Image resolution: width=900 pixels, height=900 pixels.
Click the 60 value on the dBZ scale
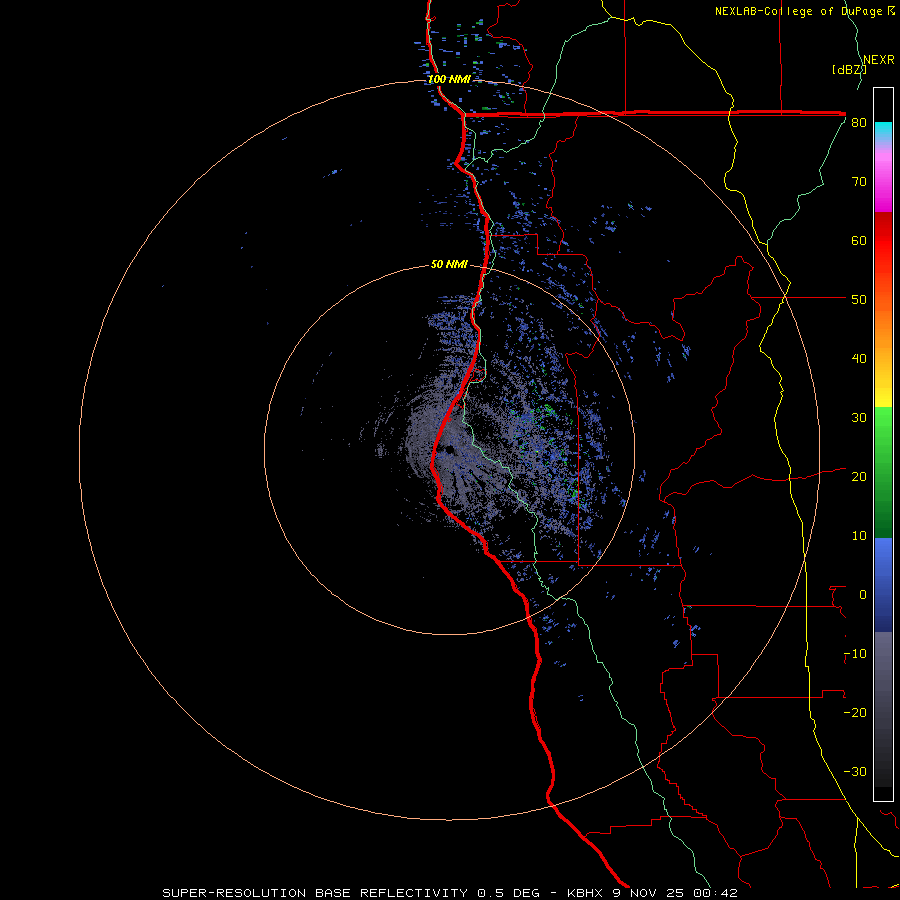point(859,240)
